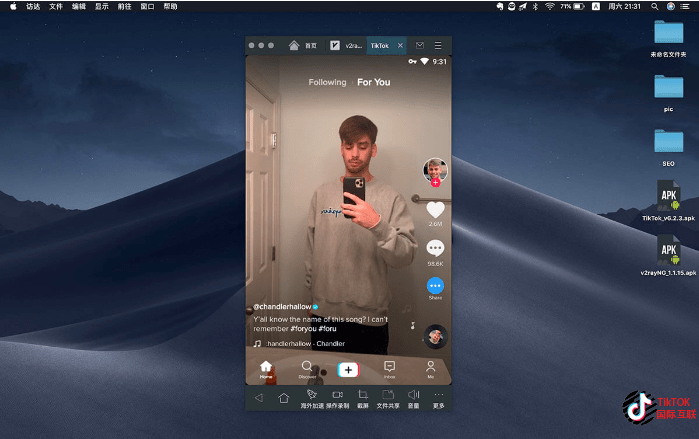Open the 访达 Finder menu

tap(33, 6)
